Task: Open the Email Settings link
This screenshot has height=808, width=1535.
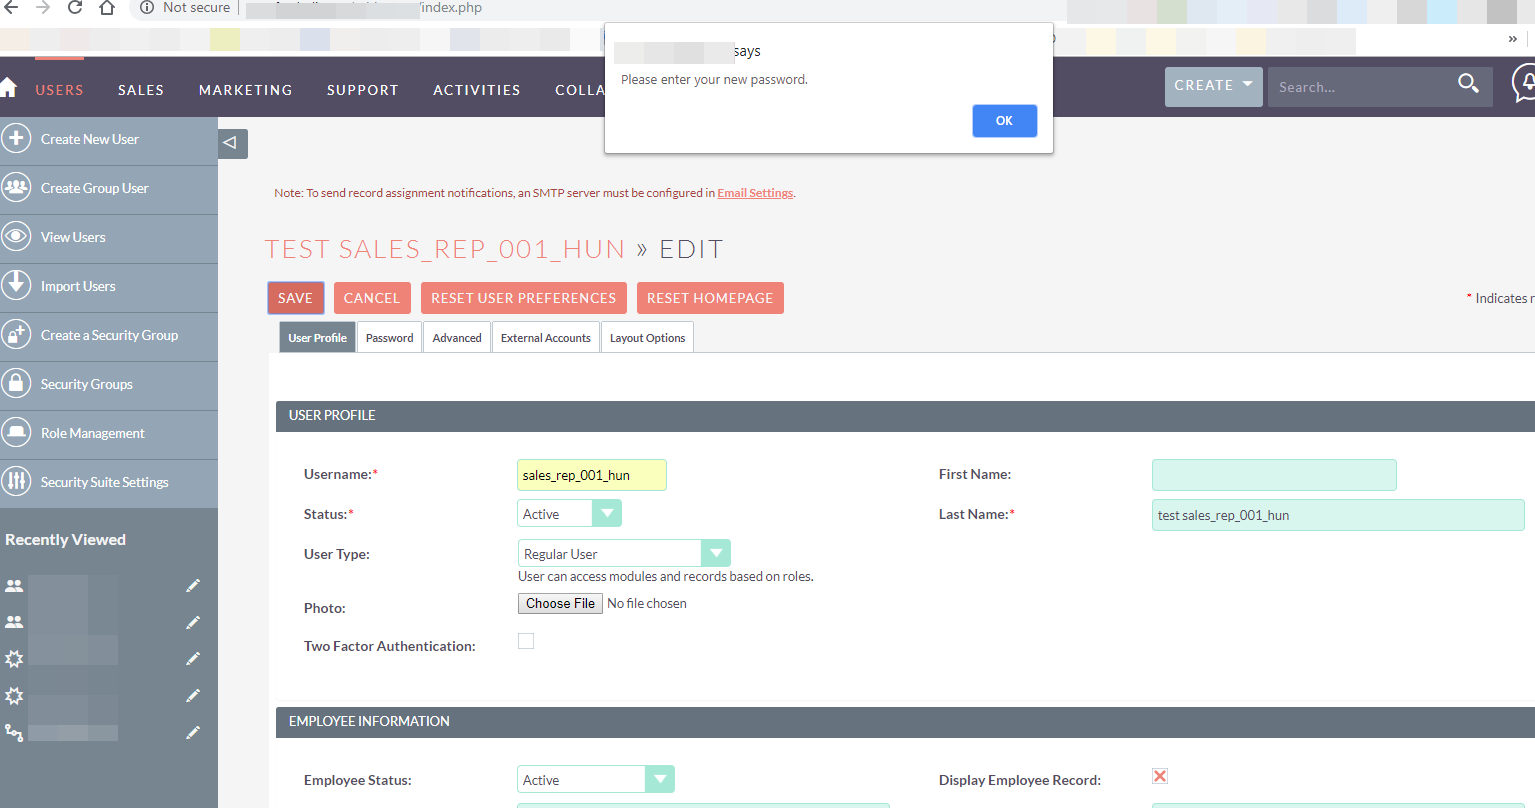Action: pos(755,193)
